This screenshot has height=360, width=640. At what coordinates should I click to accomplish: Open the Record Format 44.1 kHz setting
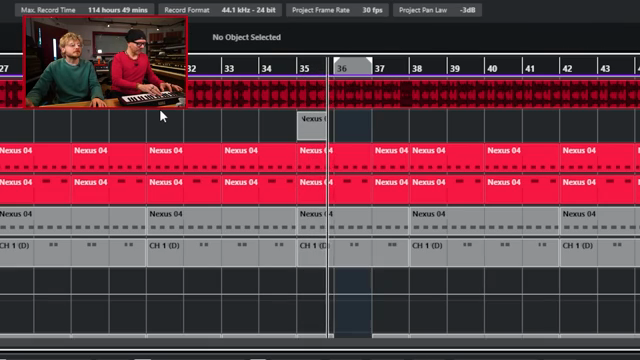coord(220,10)
